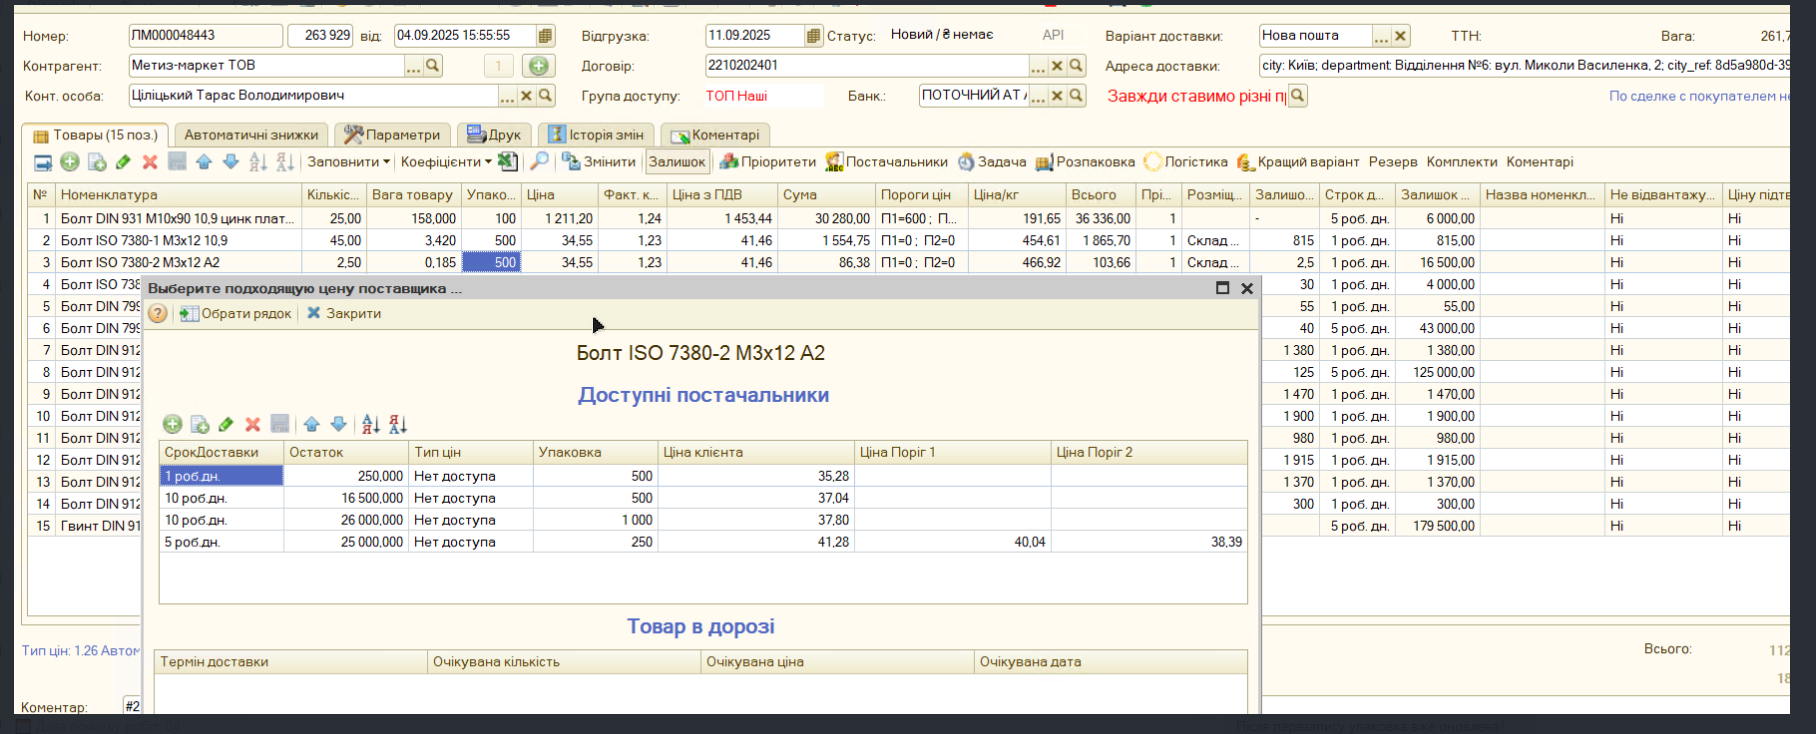Open Конт. особа selection ellipsis
This screenshot has width=1816, height=734.
click(x=507, y=96)
